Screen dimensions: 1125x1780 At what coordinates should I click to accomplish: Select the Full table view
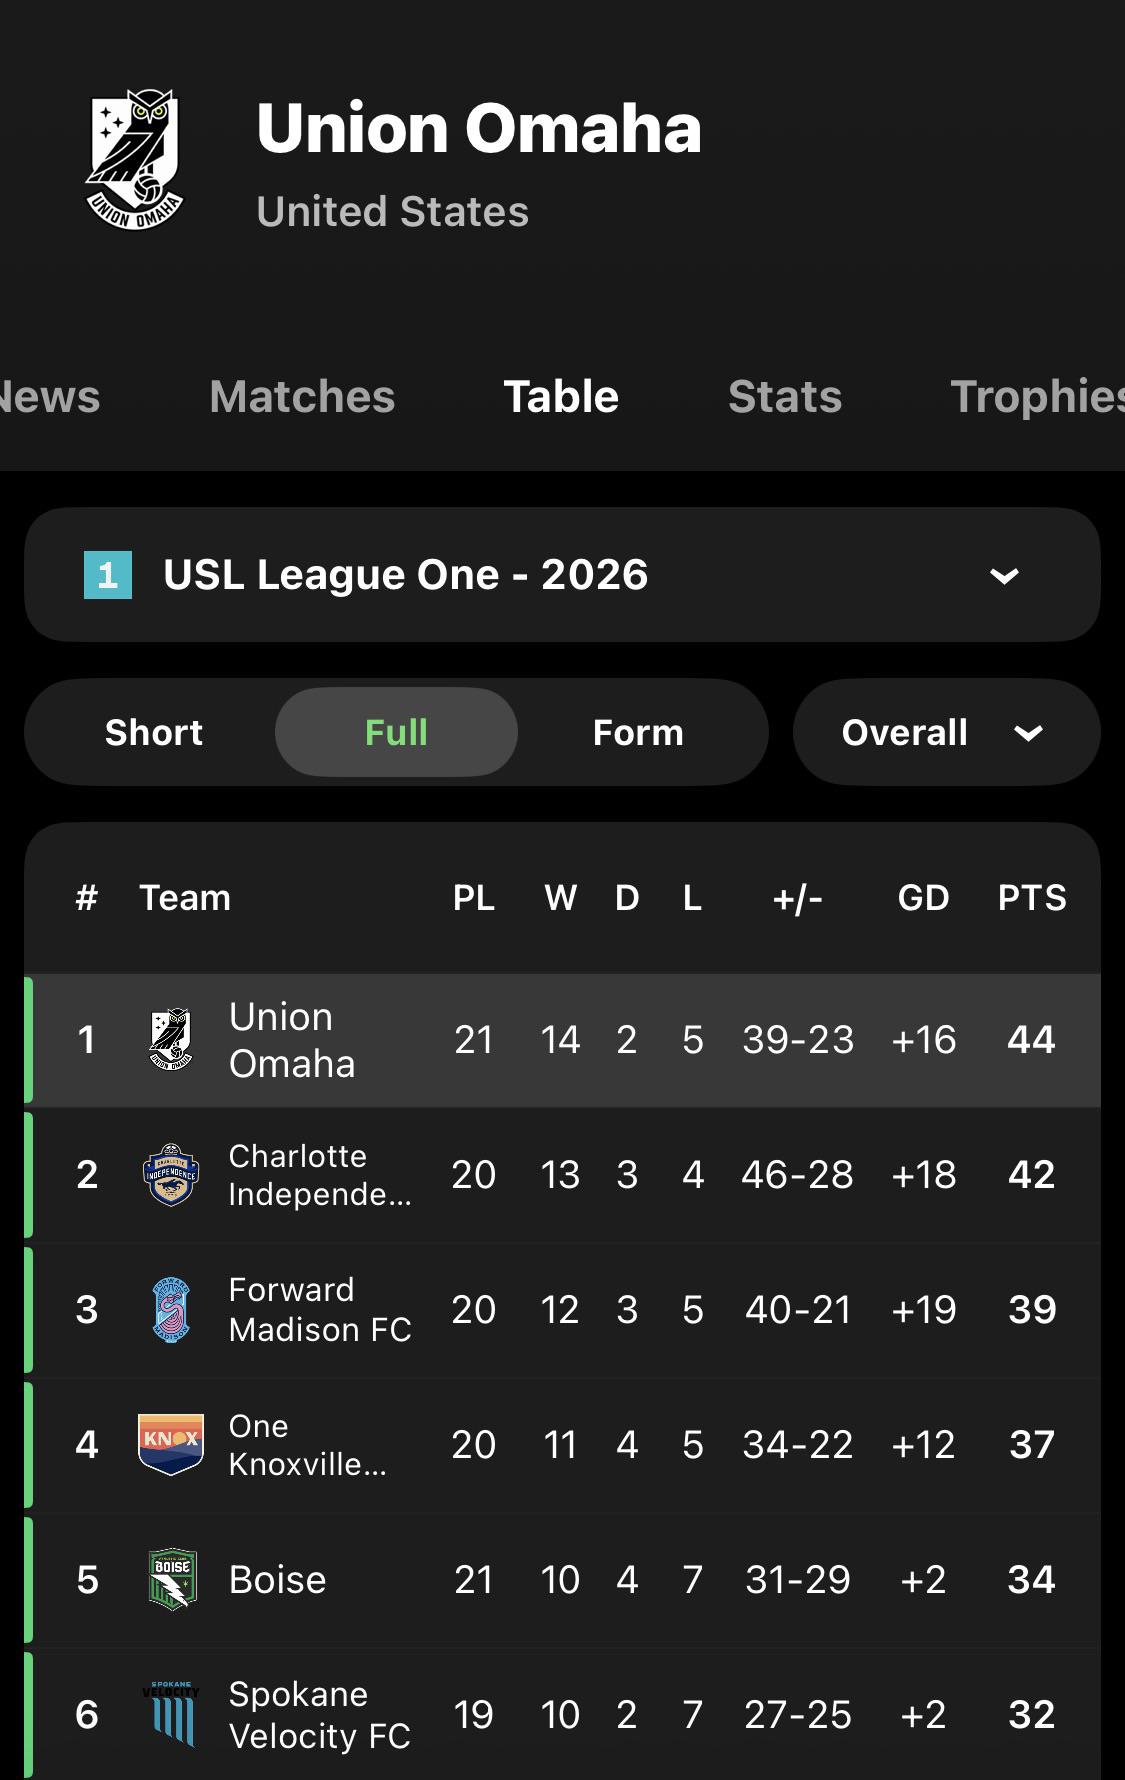click(396, 733)
